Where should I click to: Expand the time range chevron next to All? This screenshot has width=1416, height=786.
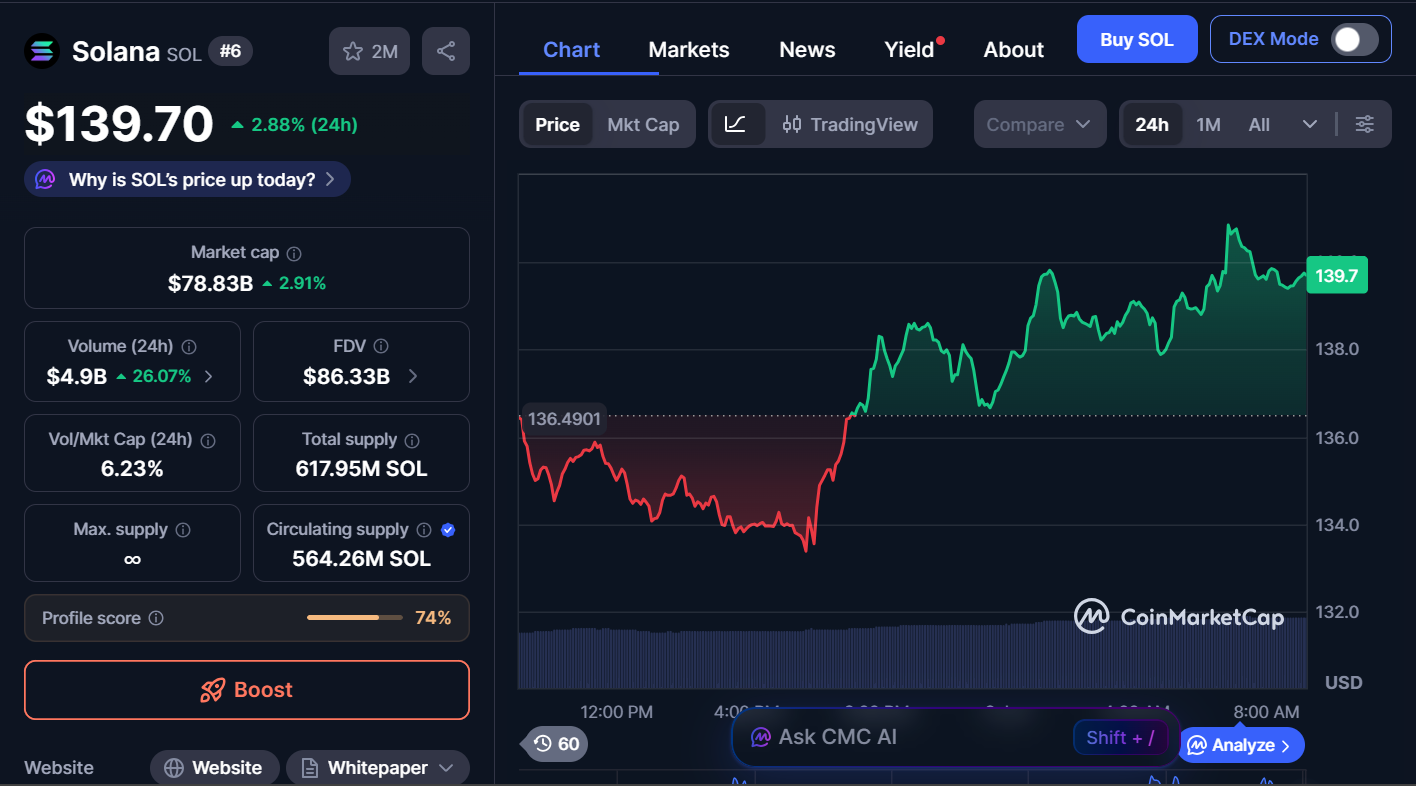1310,124
